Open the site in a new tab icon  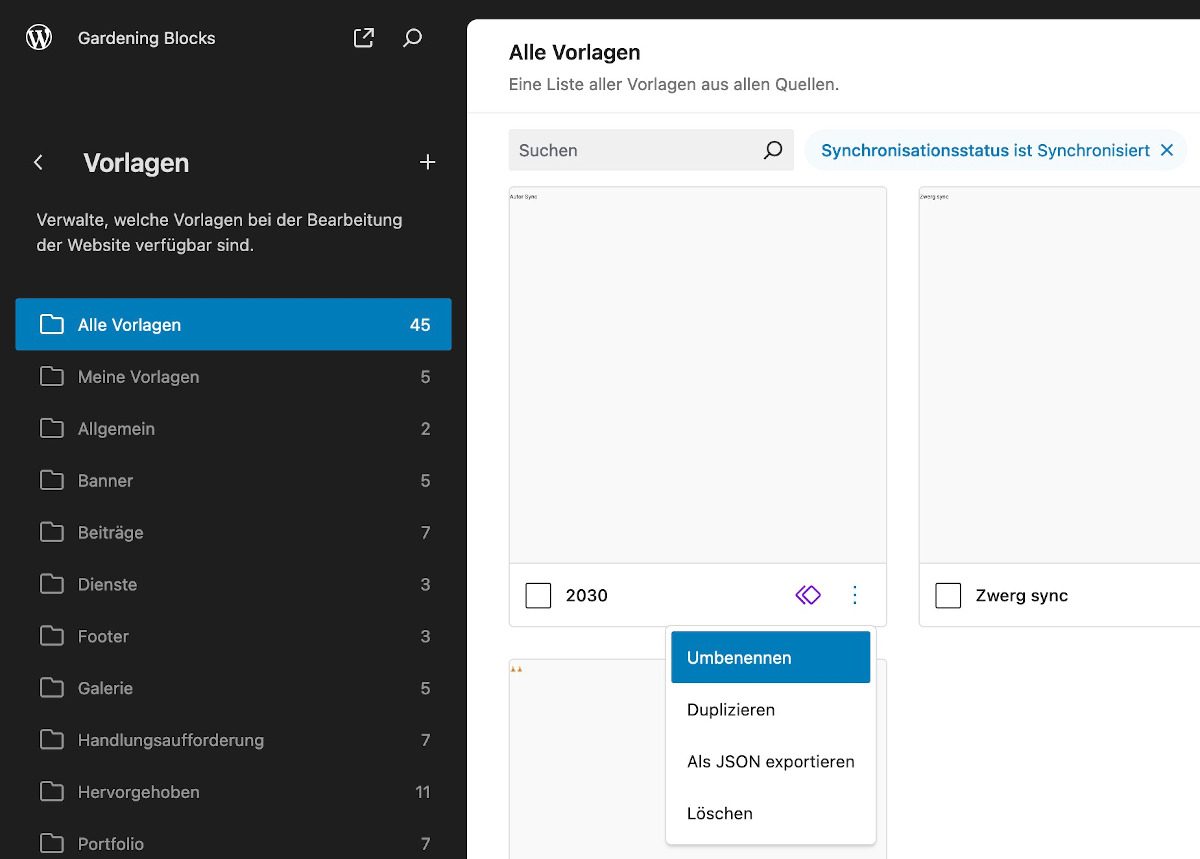[364, 38]
